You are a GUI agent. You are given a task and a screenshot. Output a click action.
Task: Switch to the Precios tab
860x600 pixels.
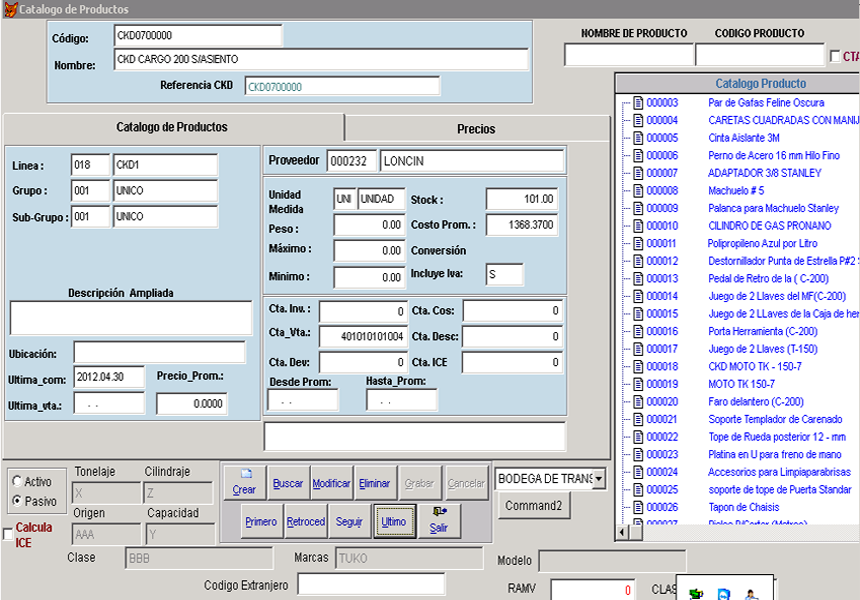[476, 129]
